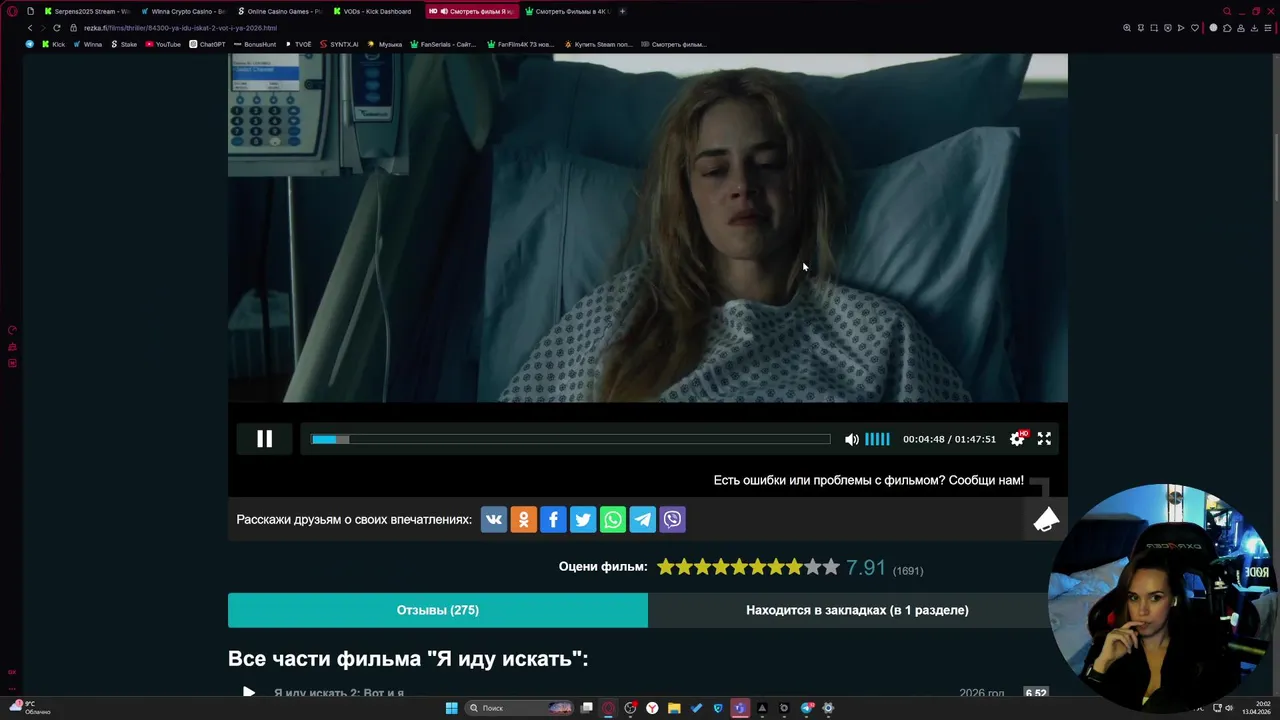Switch to Serpens2025 Stream browser tab
Viewport: 1280px width, 720px height.
(87, 11)
